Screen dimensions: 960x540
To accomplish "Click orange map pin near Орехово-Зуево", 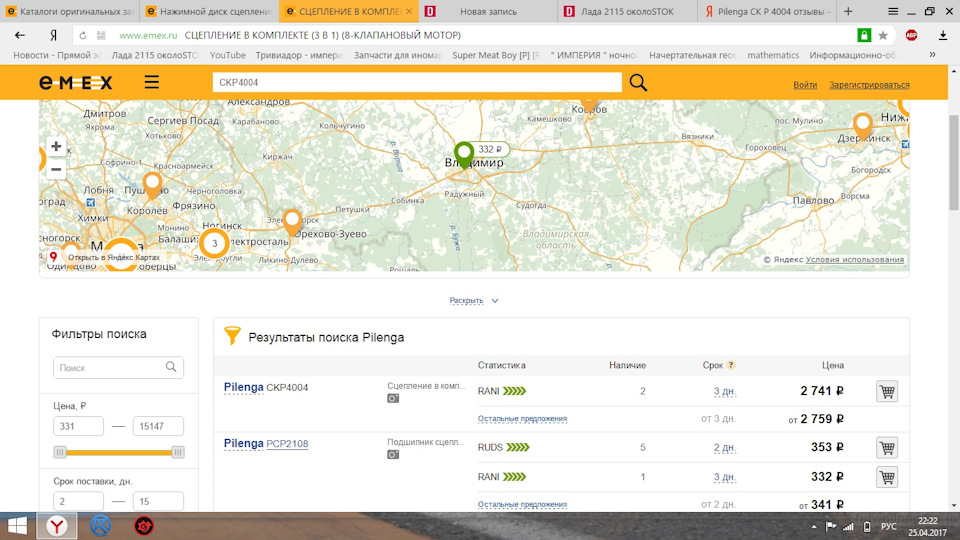I will [293, 222].
